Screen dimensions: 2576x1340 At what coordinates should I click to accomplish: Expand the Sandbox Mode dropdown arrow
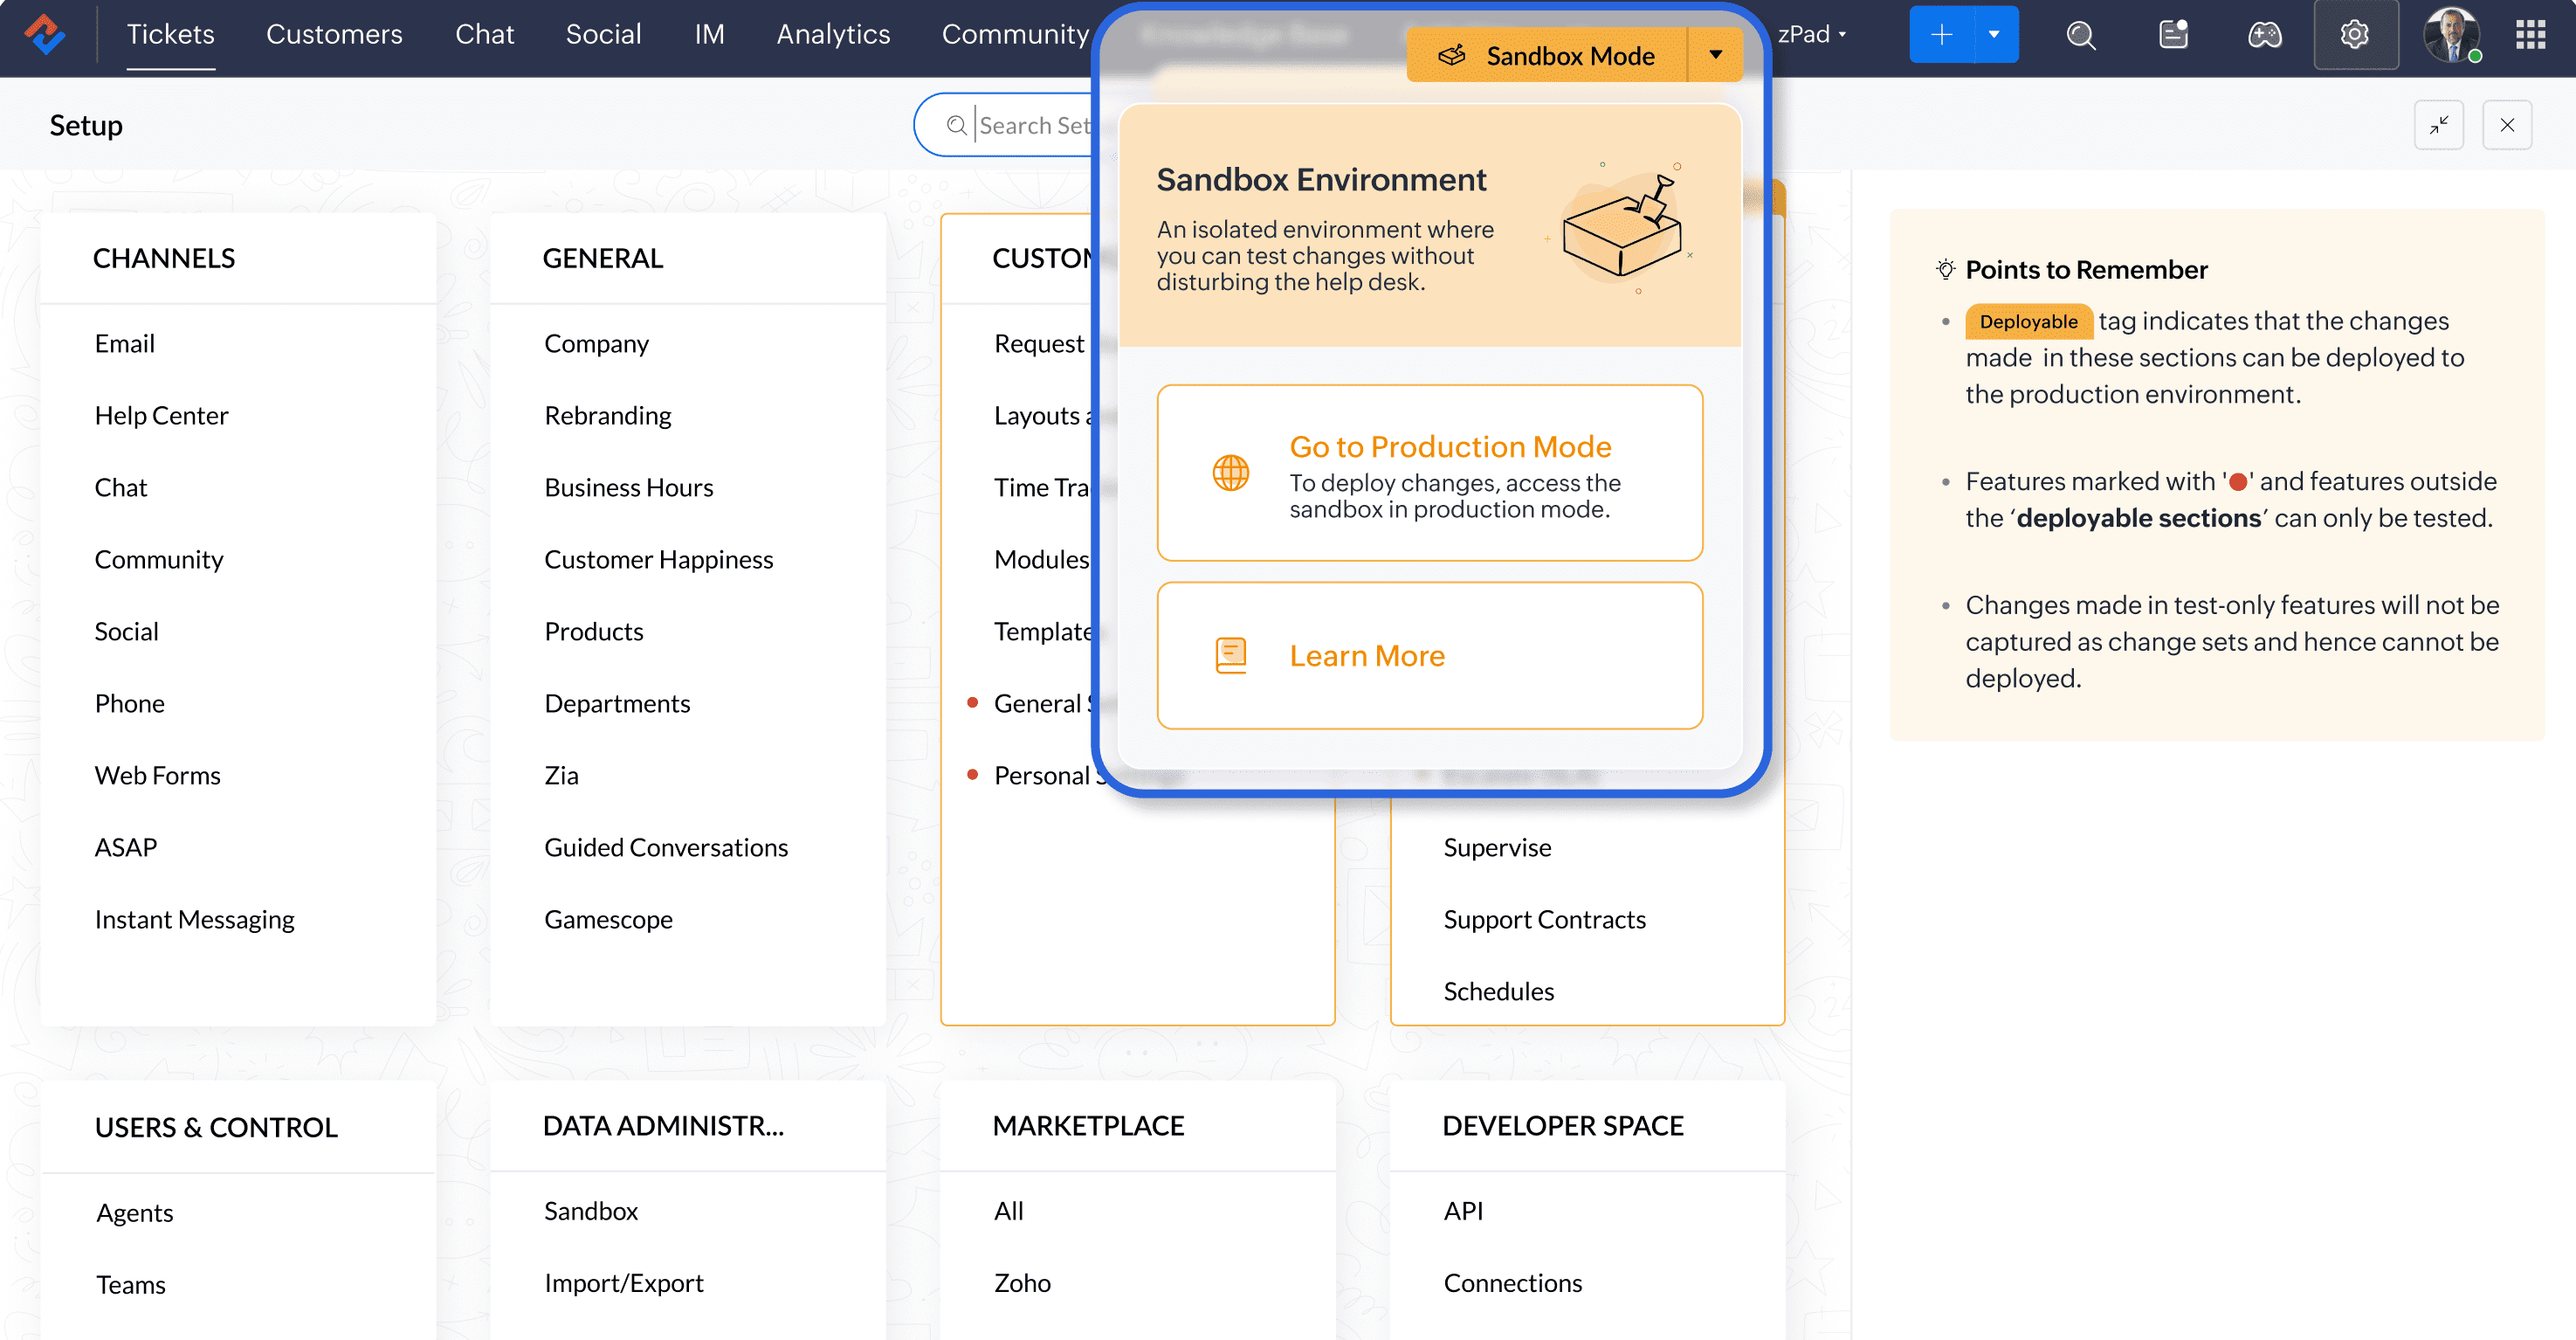click(1715, 55)
